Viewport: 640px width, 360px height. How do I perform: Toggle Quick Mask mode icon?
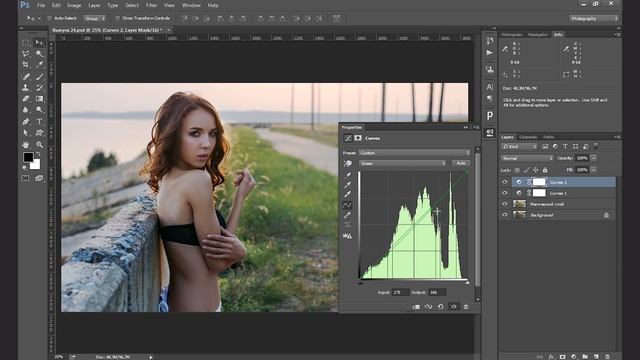(25, 178)
